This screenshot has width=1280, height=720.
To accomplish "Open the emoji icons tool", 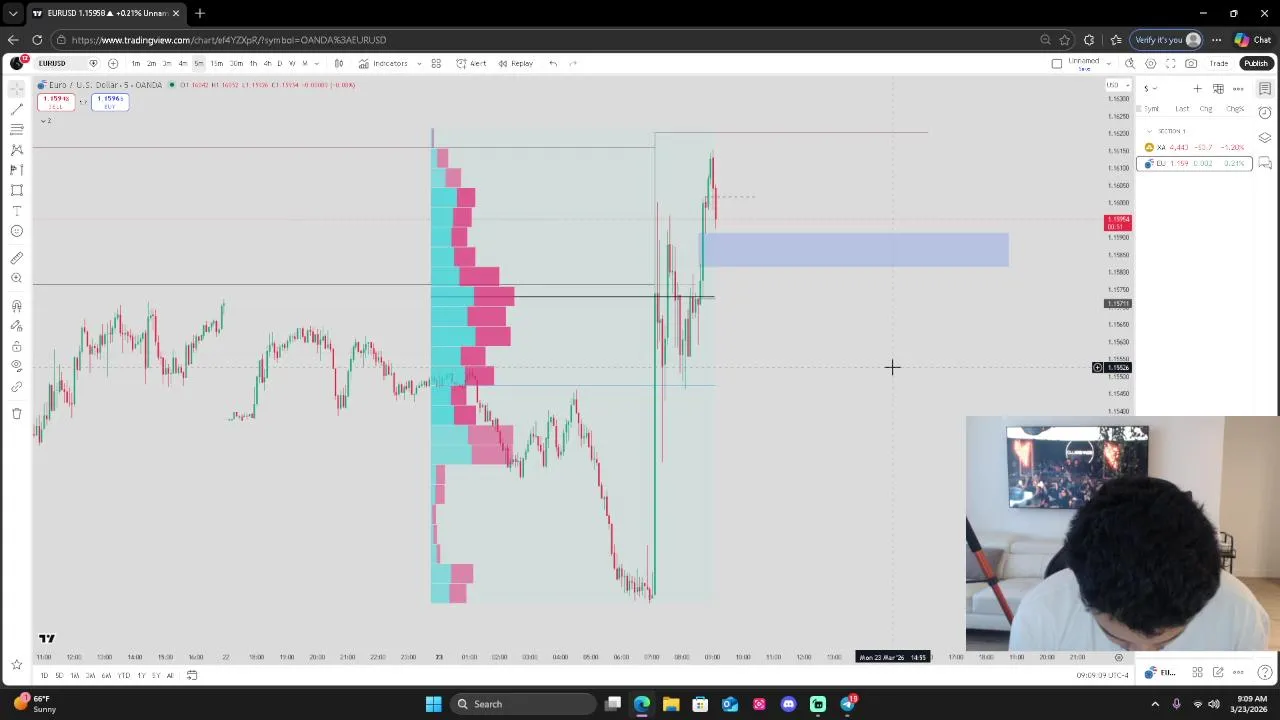I will pyautogui.click(x=17, y=231).
